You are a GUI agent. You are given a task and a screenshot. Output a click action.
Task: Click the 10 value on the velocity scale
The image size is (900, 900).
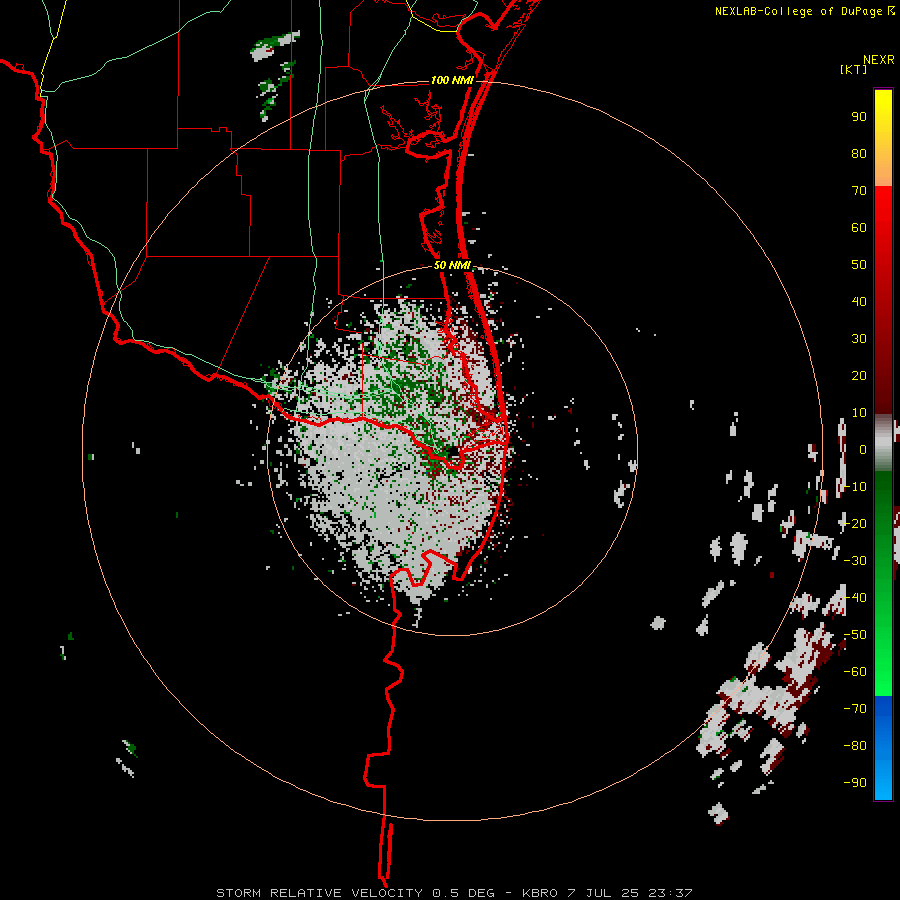coord(859,413)
